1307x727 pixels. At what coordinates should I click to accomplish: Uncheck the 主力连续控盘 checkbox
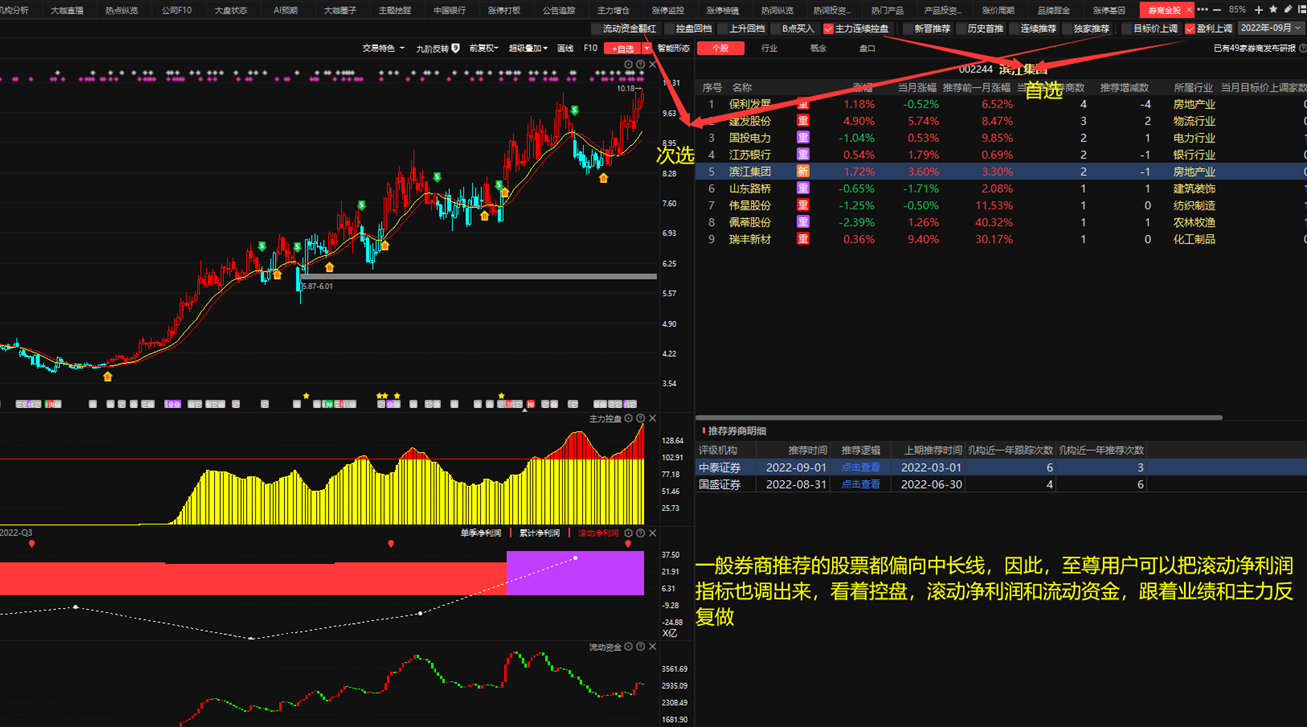[x=828, y=29]
